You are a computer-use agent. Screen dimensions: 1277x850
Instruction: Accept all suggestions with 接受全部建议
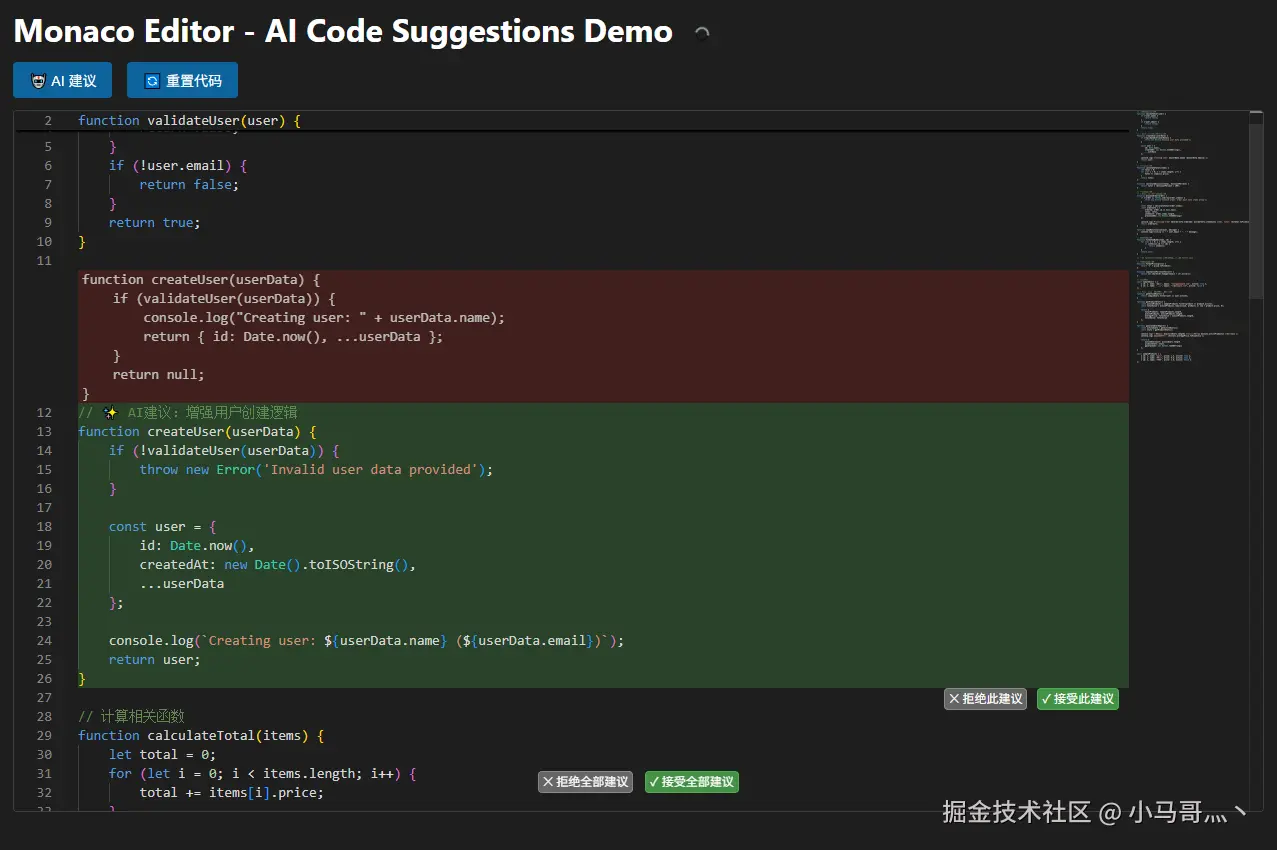coord(691,782)
